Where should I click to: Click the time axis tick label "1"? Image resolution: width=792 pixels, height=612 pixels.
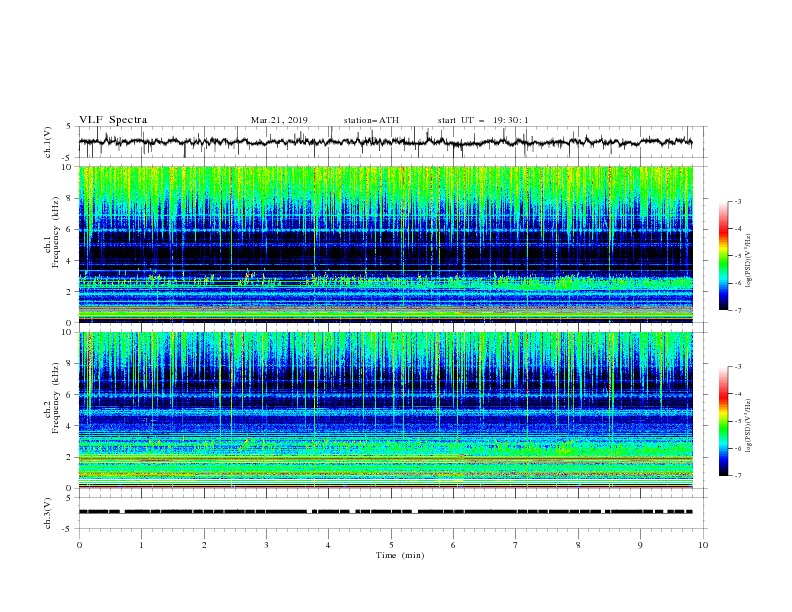pos(141,545)
